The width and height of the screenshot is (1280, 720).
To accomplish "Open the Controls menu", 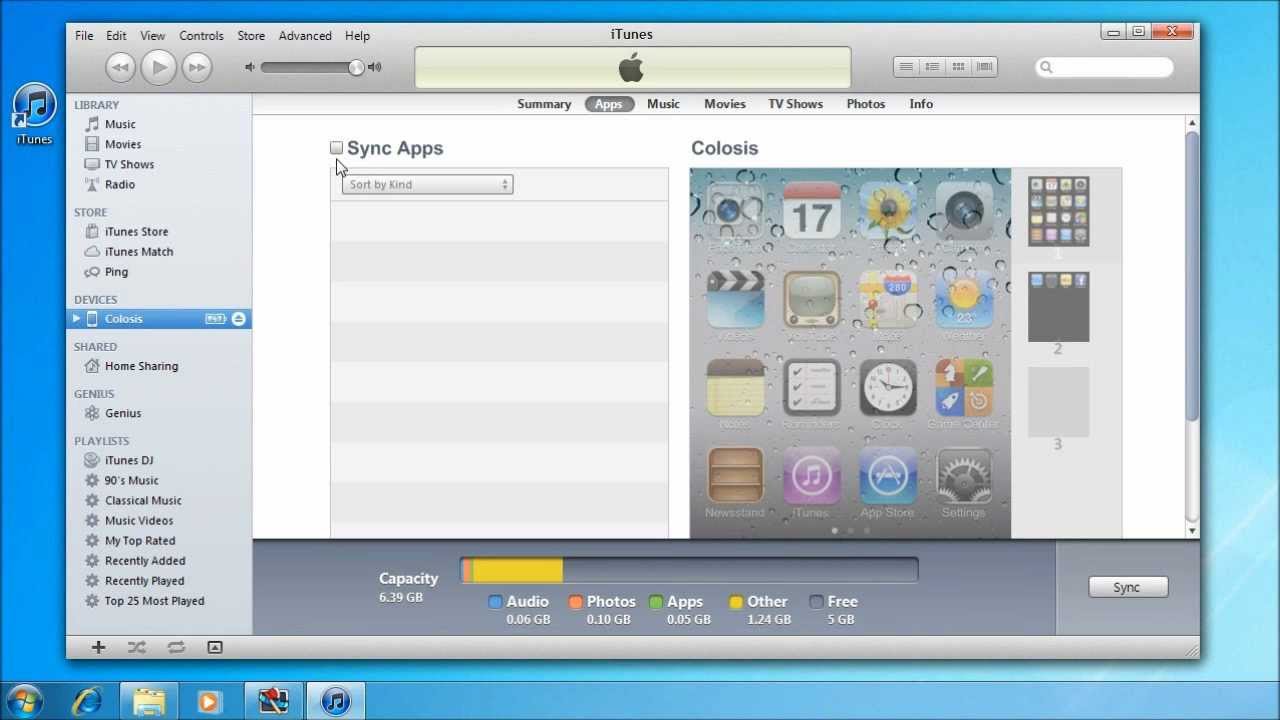I will 201,35.
